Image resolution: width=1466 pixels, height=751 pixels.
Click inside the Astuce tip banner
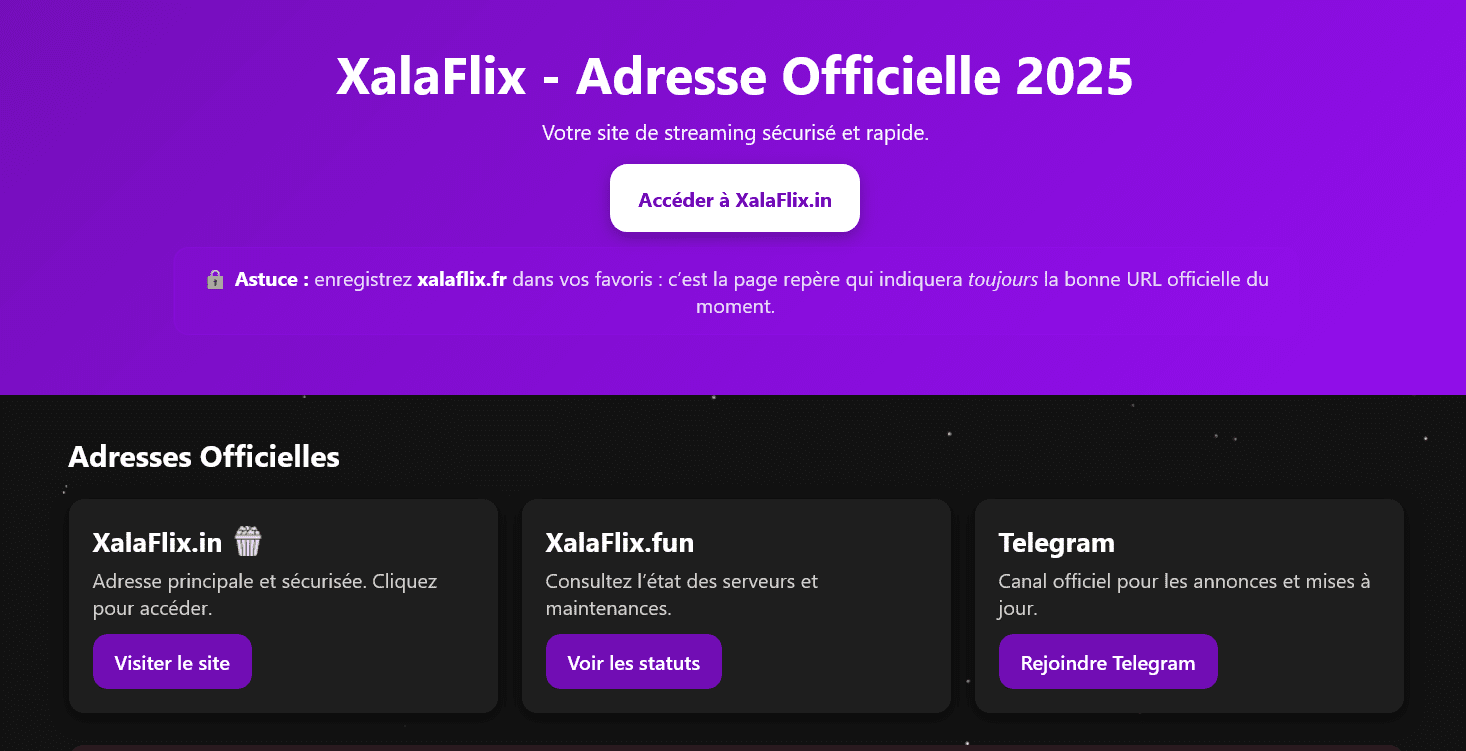tap(735, 291)
